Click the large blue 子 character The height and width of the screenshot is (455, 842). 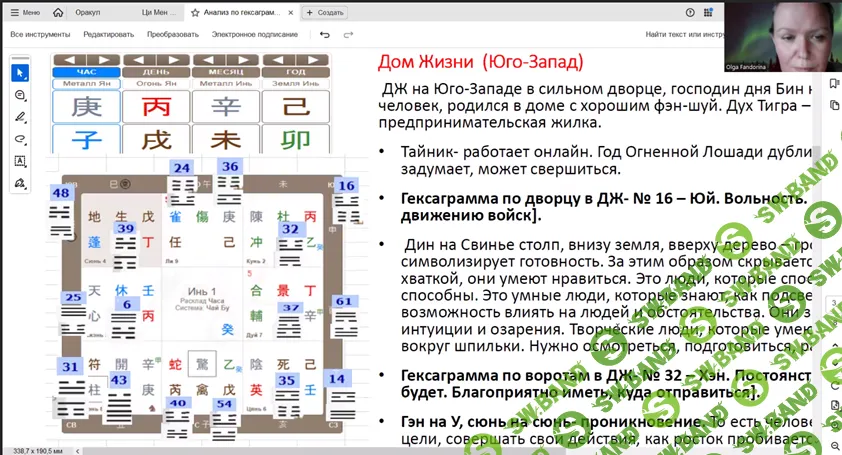click(86, 141)
